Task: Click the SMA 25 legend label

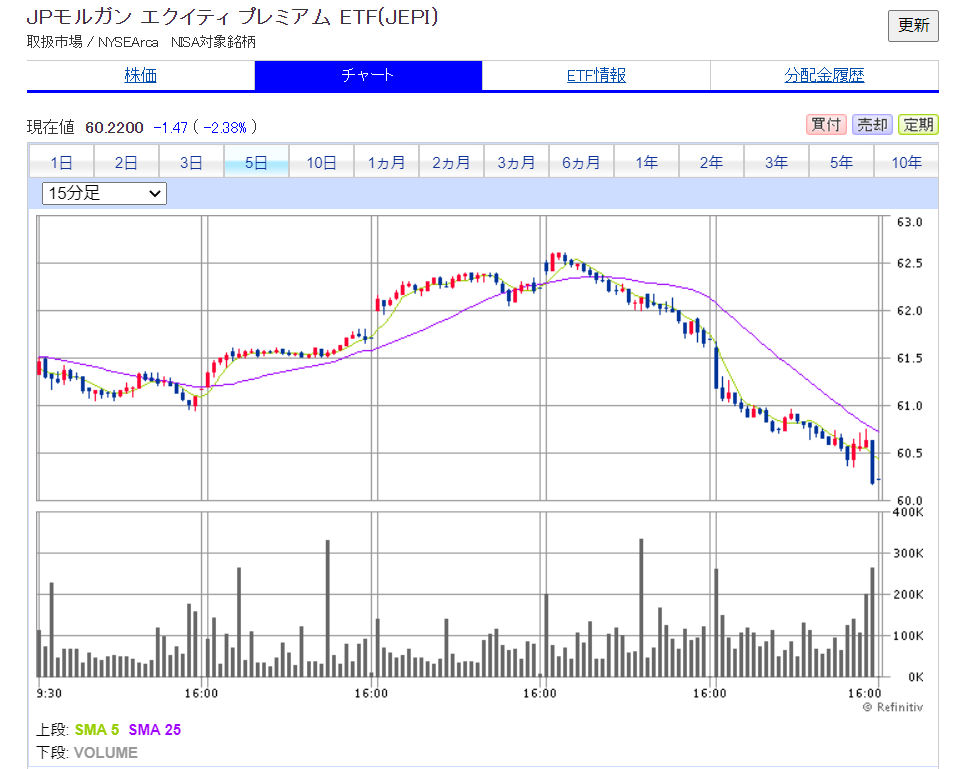Action: [154, 729]
